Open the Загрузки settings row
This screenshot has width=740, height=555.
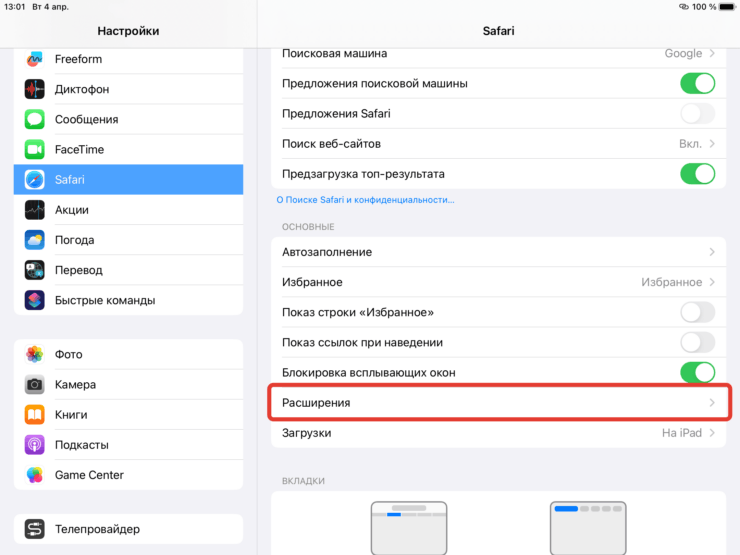499,433
